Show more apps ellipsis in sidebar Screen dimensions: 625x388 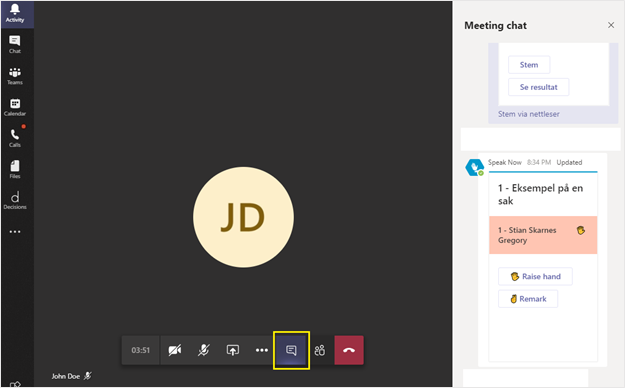[15, 232]
